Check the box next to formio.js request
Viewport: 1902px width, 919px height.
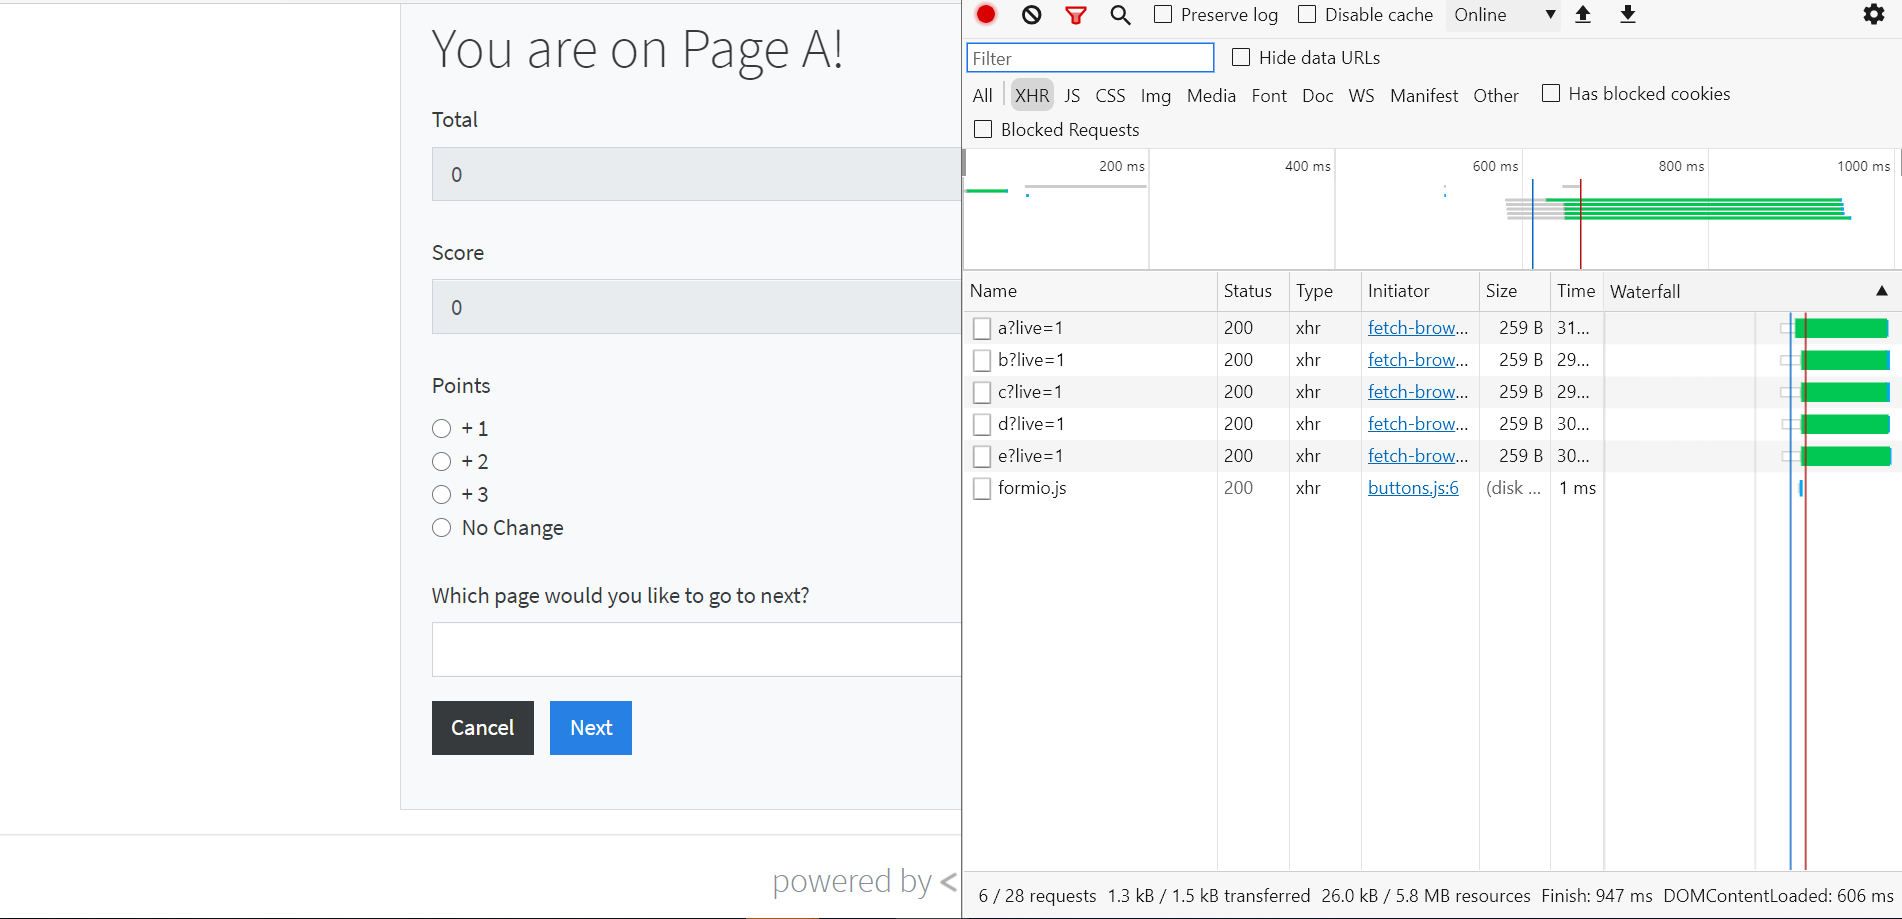click(981, 488)
